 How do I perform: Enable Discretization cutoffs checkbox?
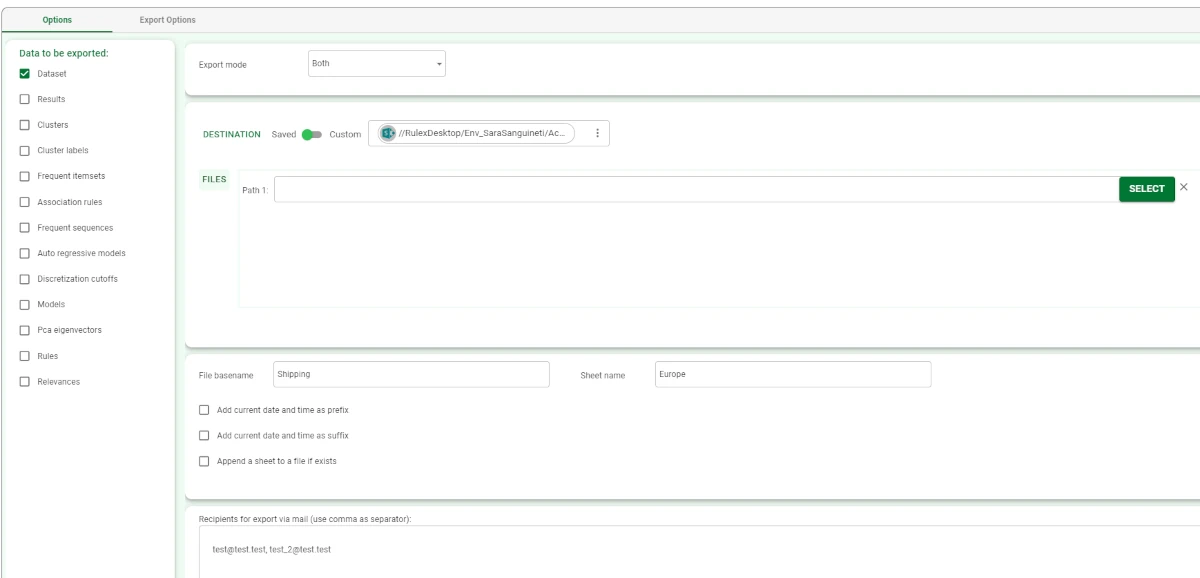(25, 279)
